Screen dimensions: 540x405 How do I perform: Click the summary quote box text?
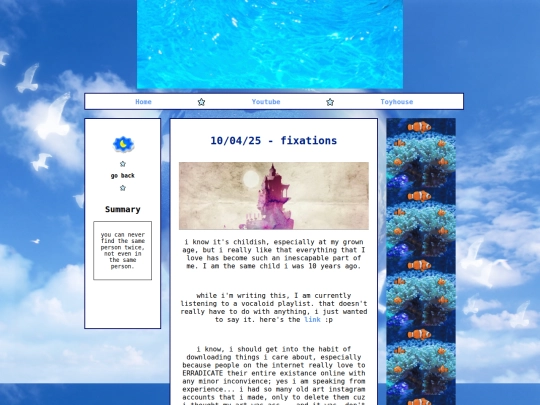click(x=123, y=250)
